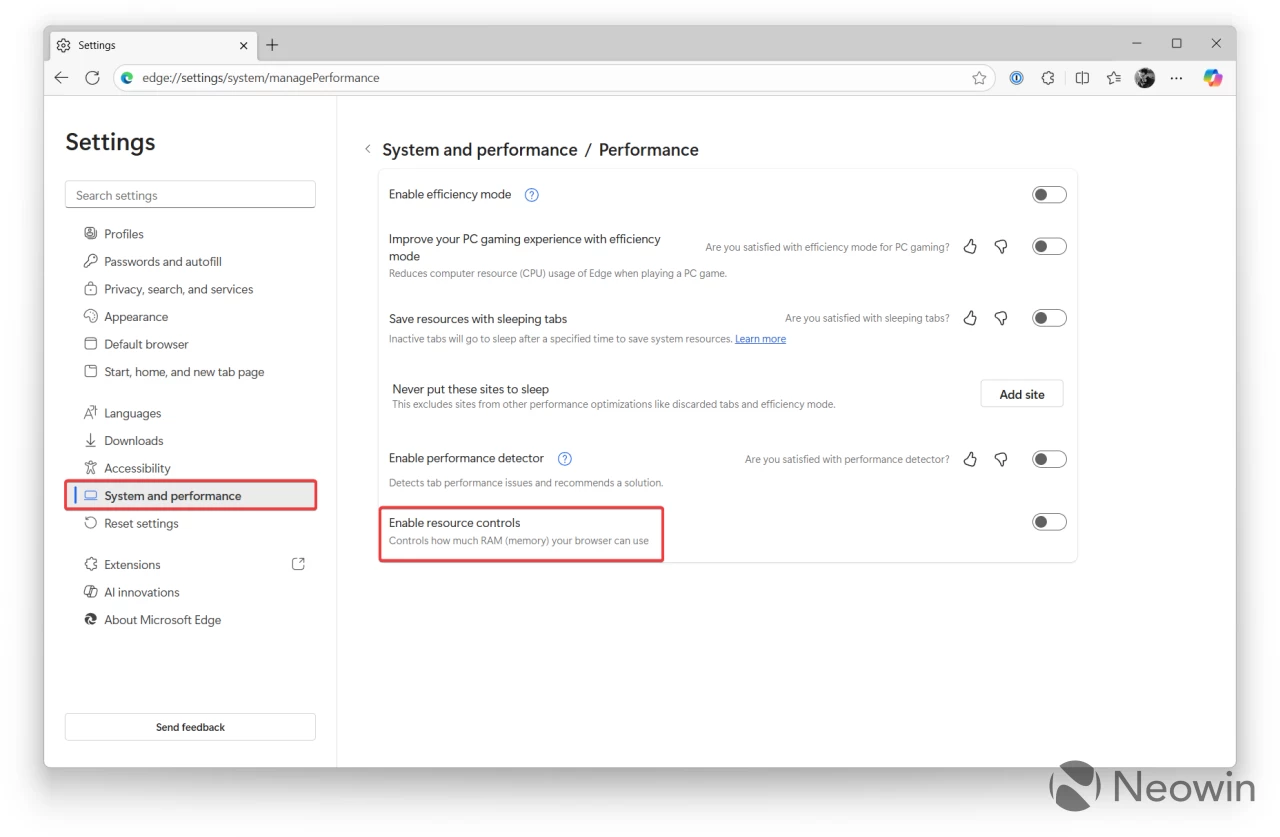
Task: Collapse back from Performance settings page
Action: 367,148
